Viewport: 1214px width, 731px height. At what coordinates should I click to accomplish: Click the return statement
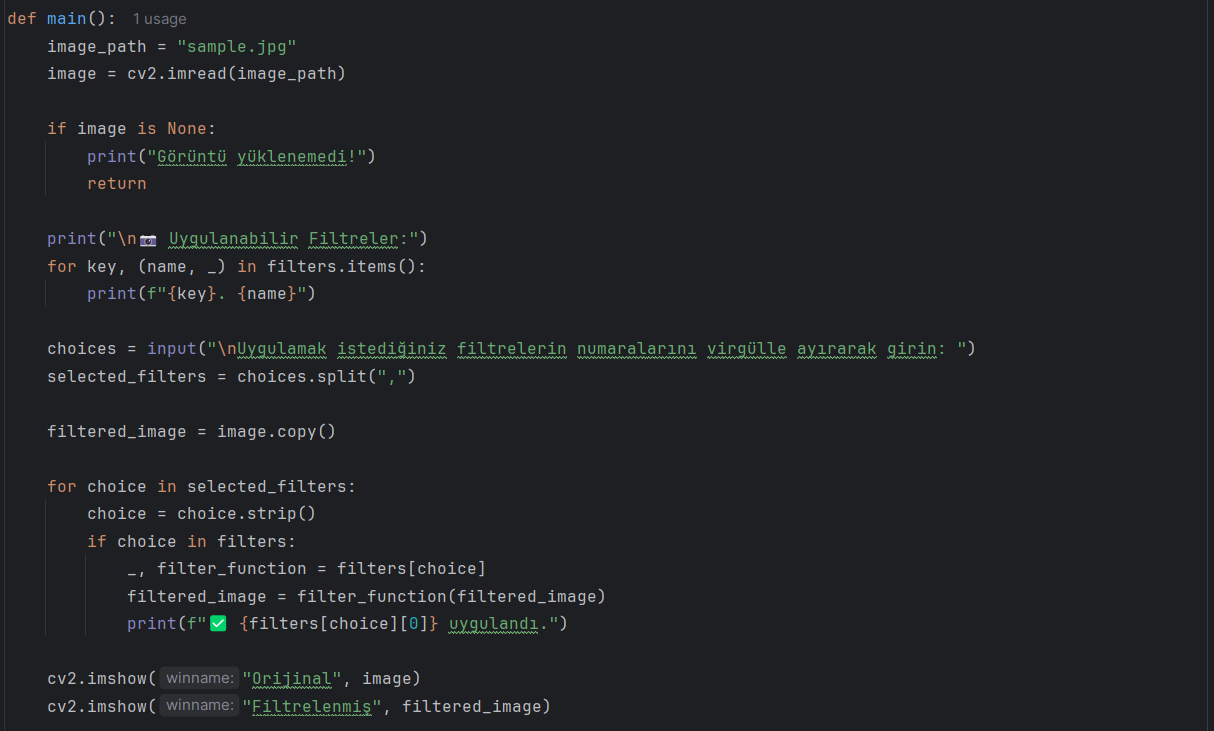[x=116, y=184]
